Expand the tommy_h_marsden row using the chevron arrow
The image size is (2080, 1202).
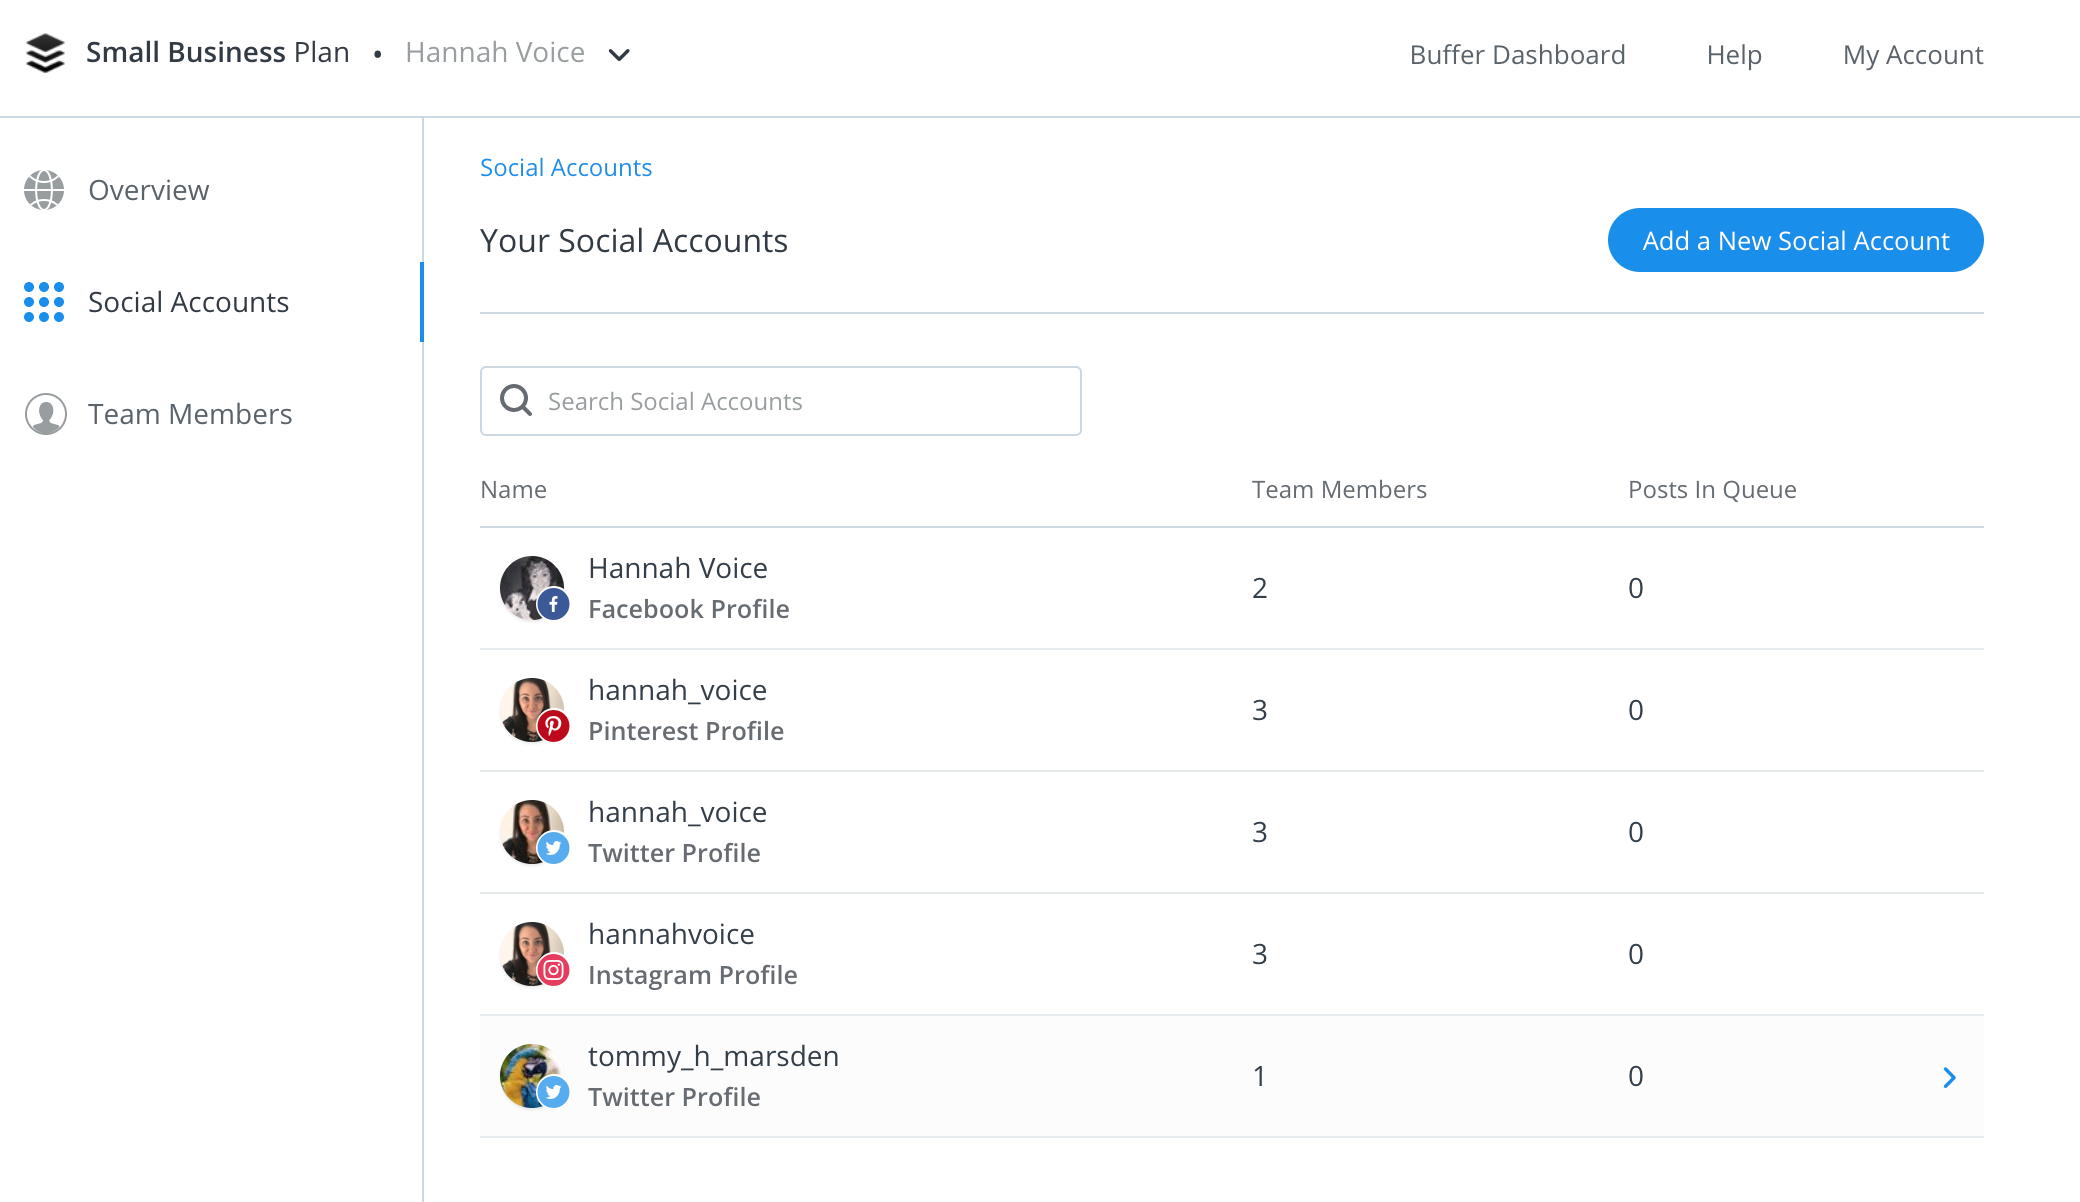(1949, 1077)
